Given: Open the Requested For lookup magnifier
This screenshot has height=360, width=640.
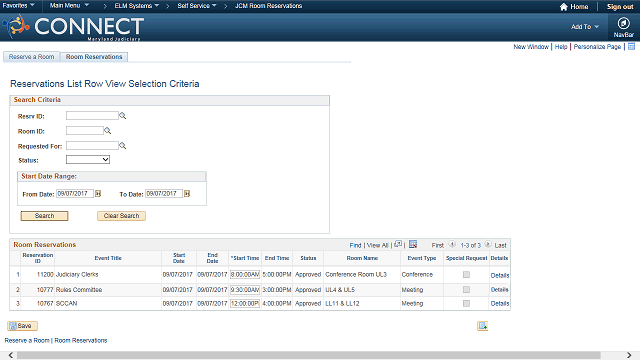Looking at the screenshot, I should [x=122, y=146].
